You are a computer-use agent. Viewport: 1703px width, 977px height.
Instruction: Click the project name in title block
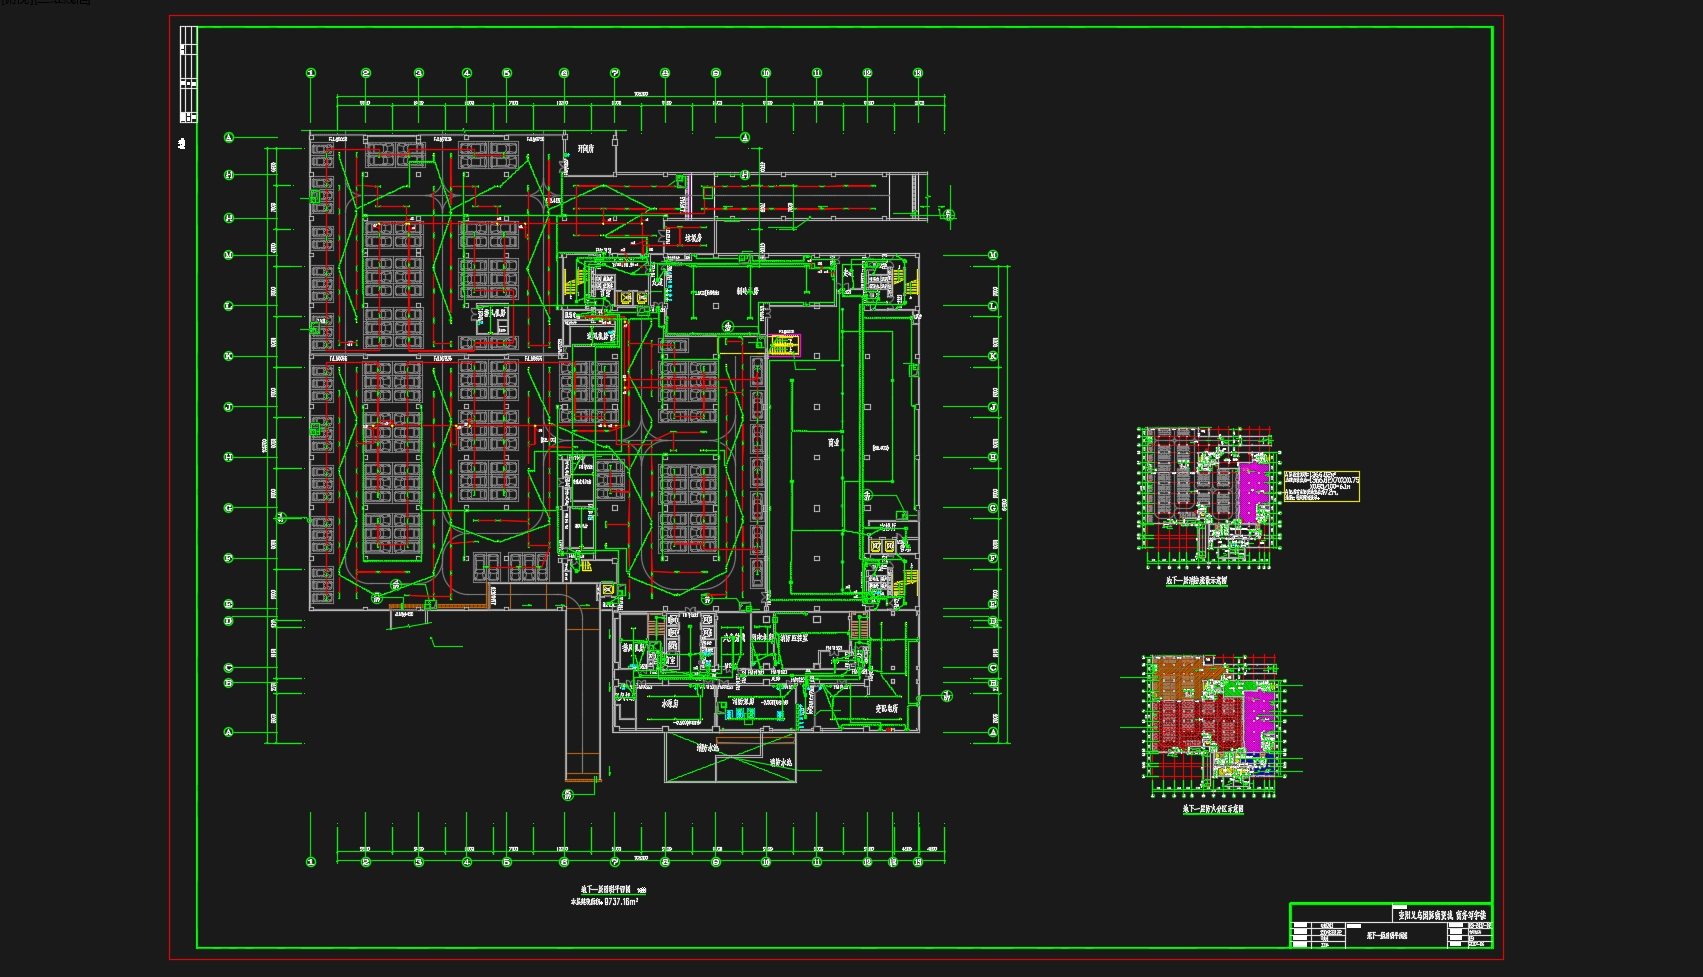1441,915
